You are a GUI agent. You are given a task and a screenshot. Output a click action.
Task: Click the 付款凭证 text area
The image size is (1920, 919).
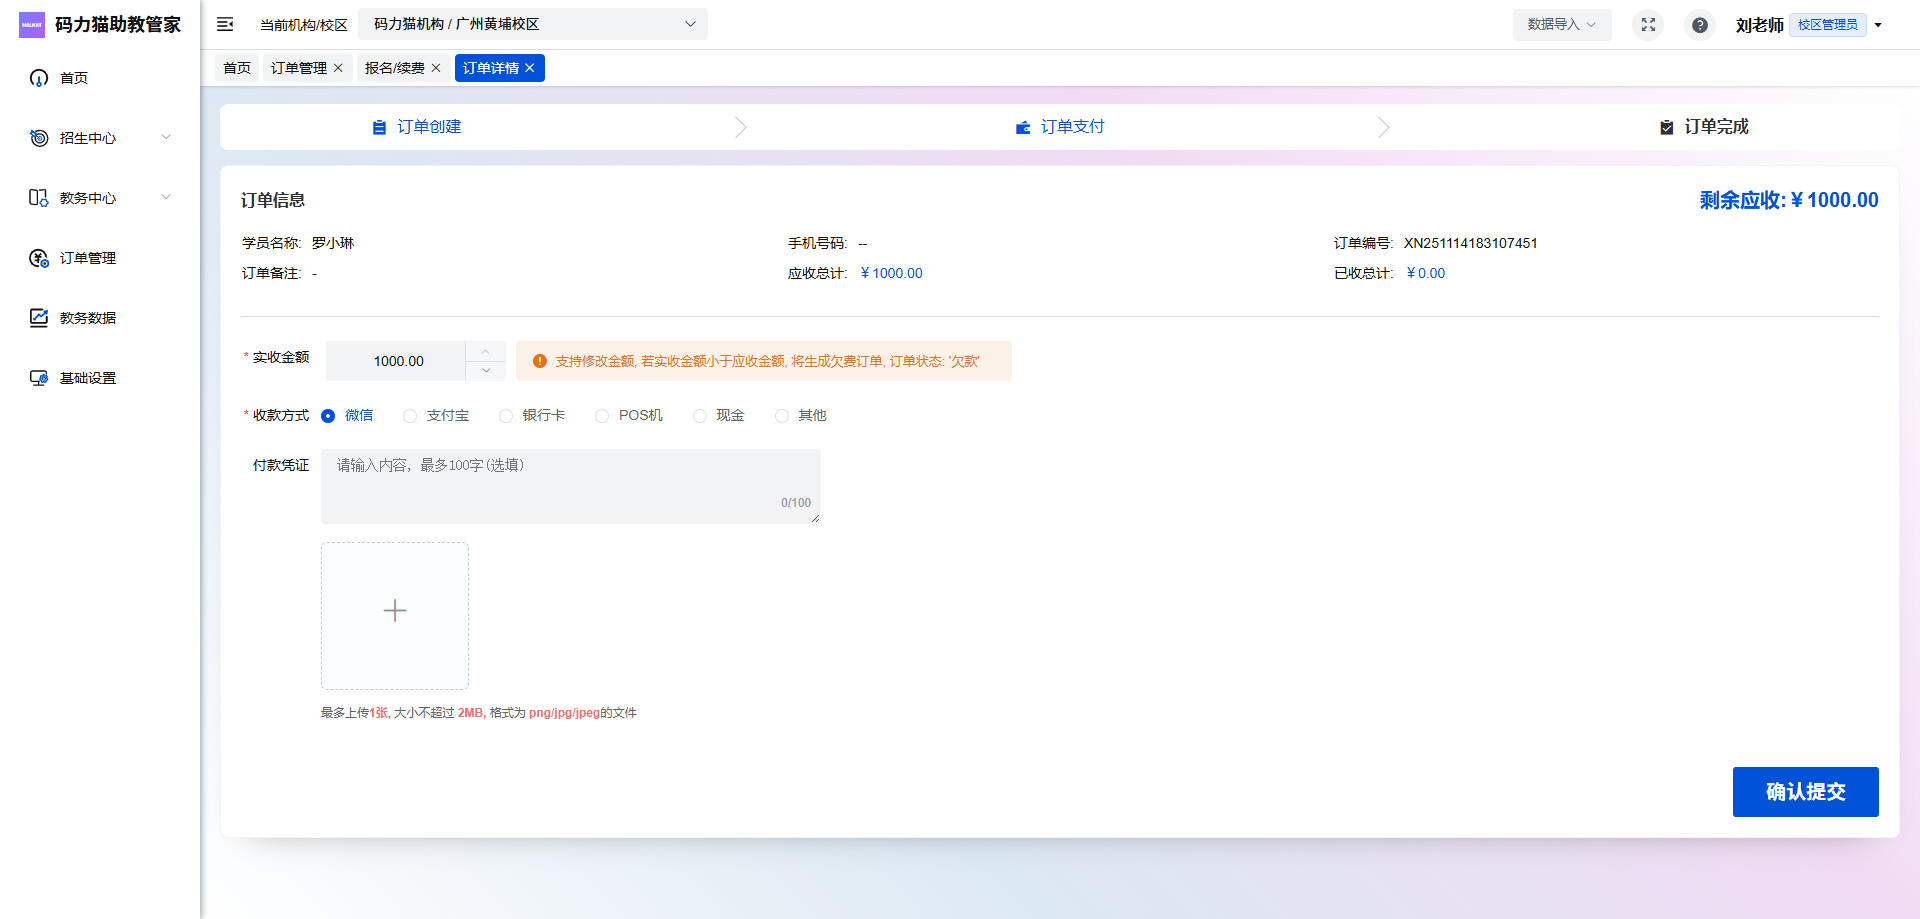[x=570, y=486]
